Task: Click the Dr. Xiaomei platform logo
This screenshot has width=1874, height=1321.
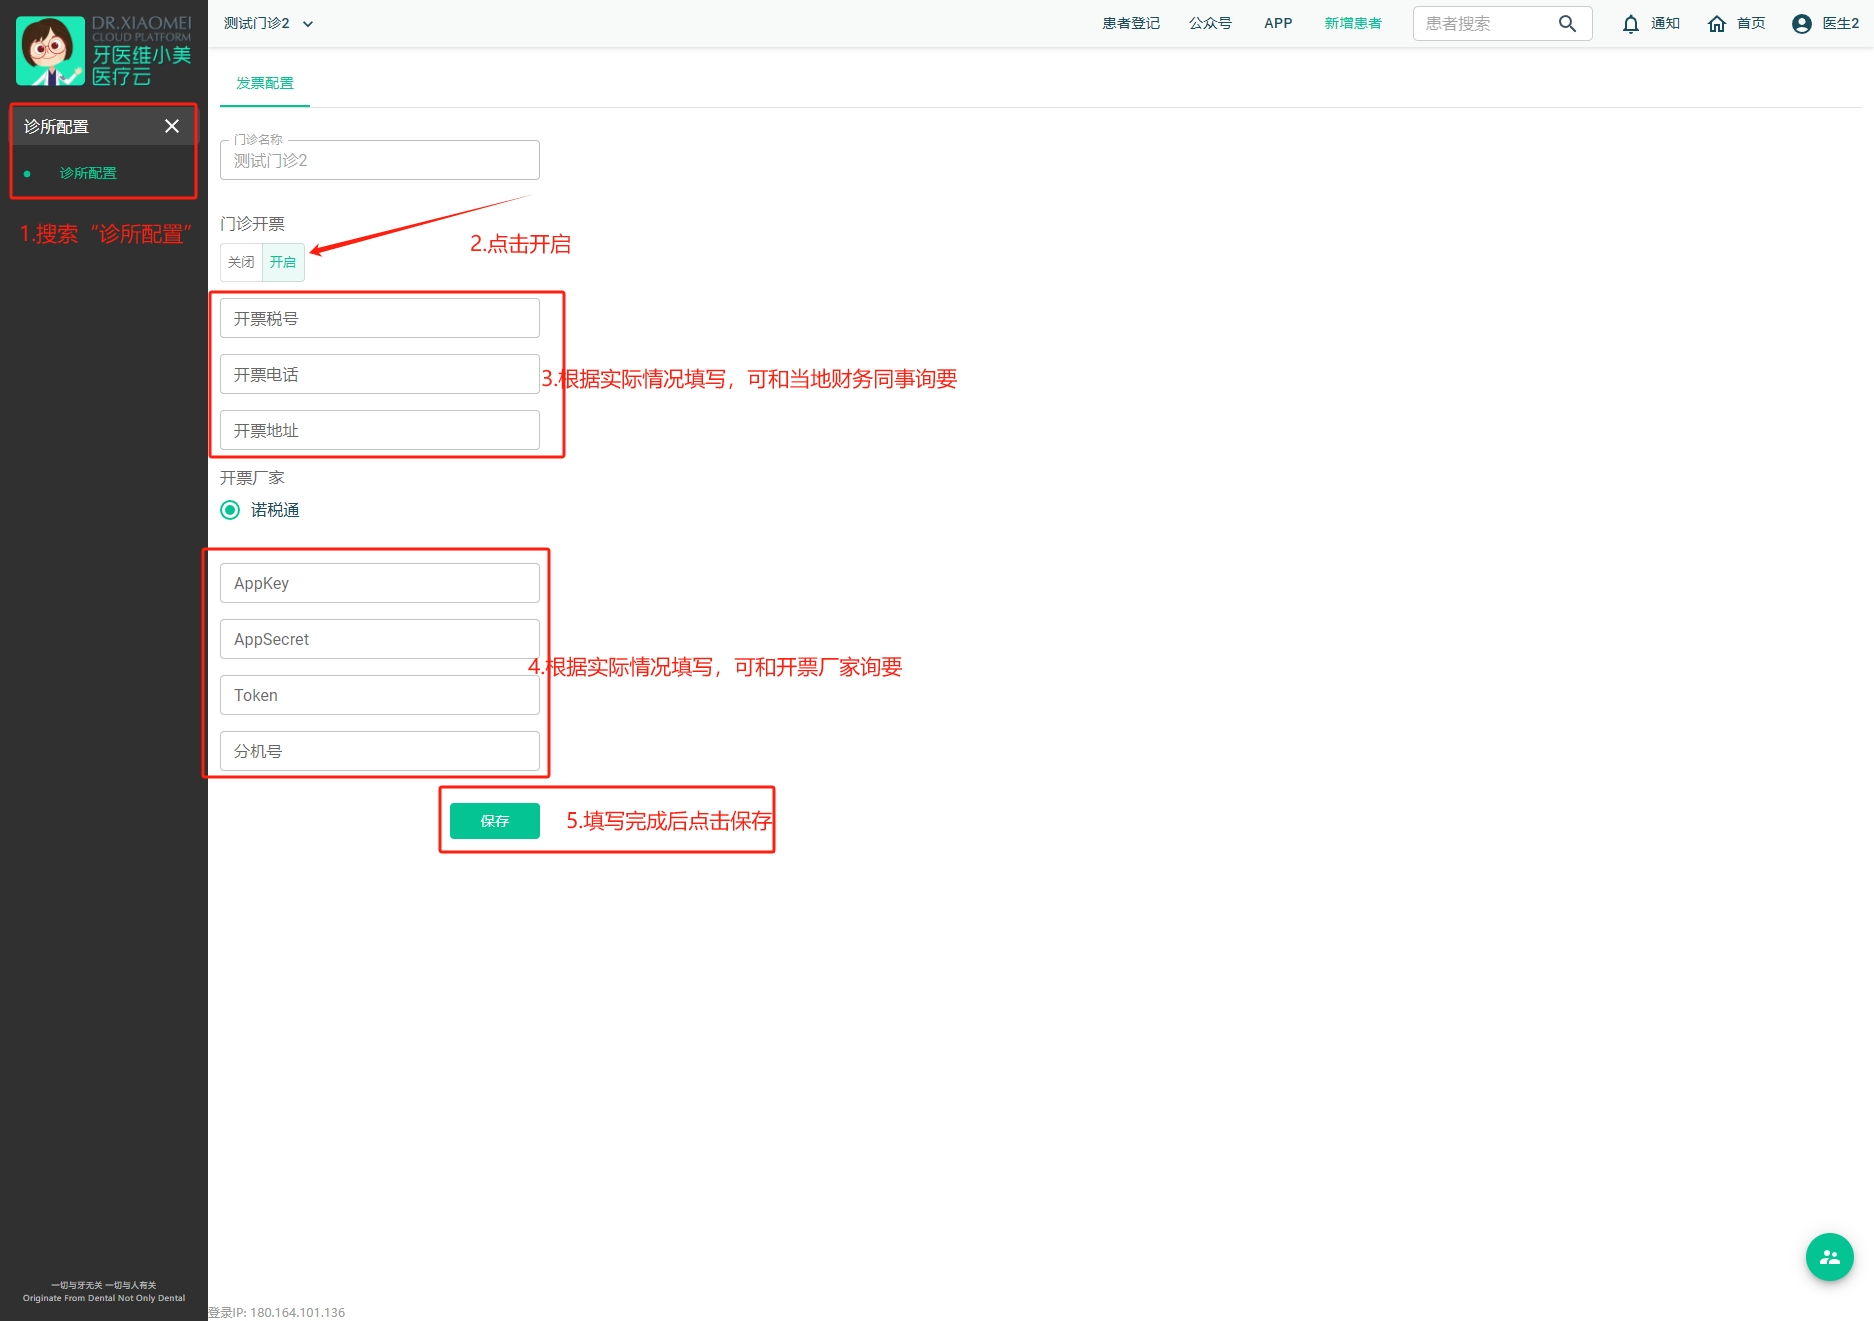Action: pyautogui.click(x=104, y=51)
